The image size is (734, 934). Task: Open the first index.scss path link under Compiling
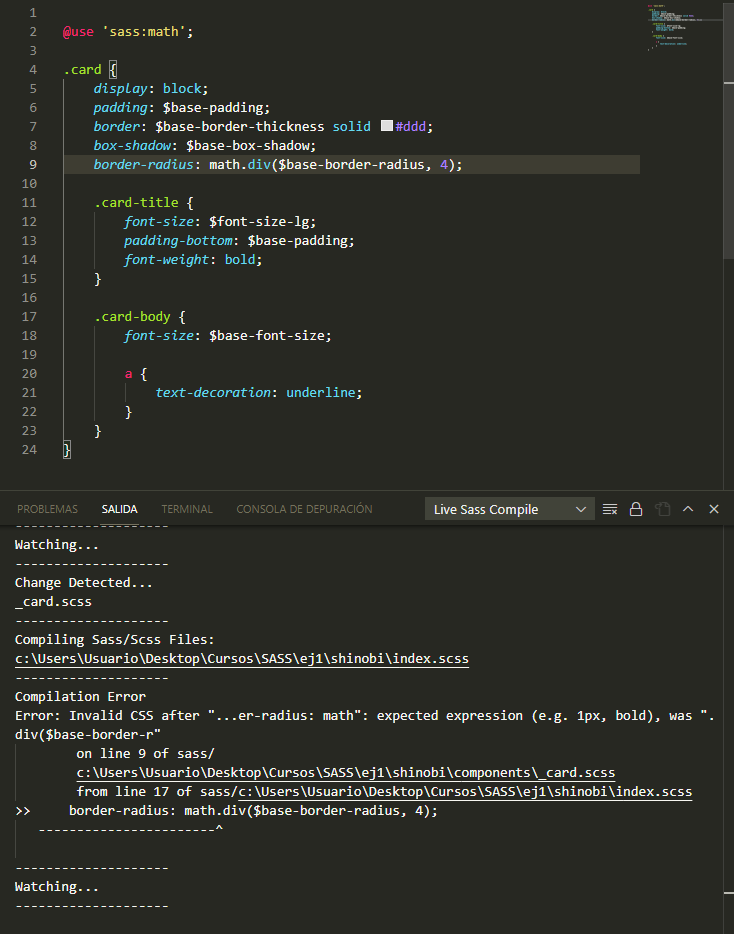241,659
